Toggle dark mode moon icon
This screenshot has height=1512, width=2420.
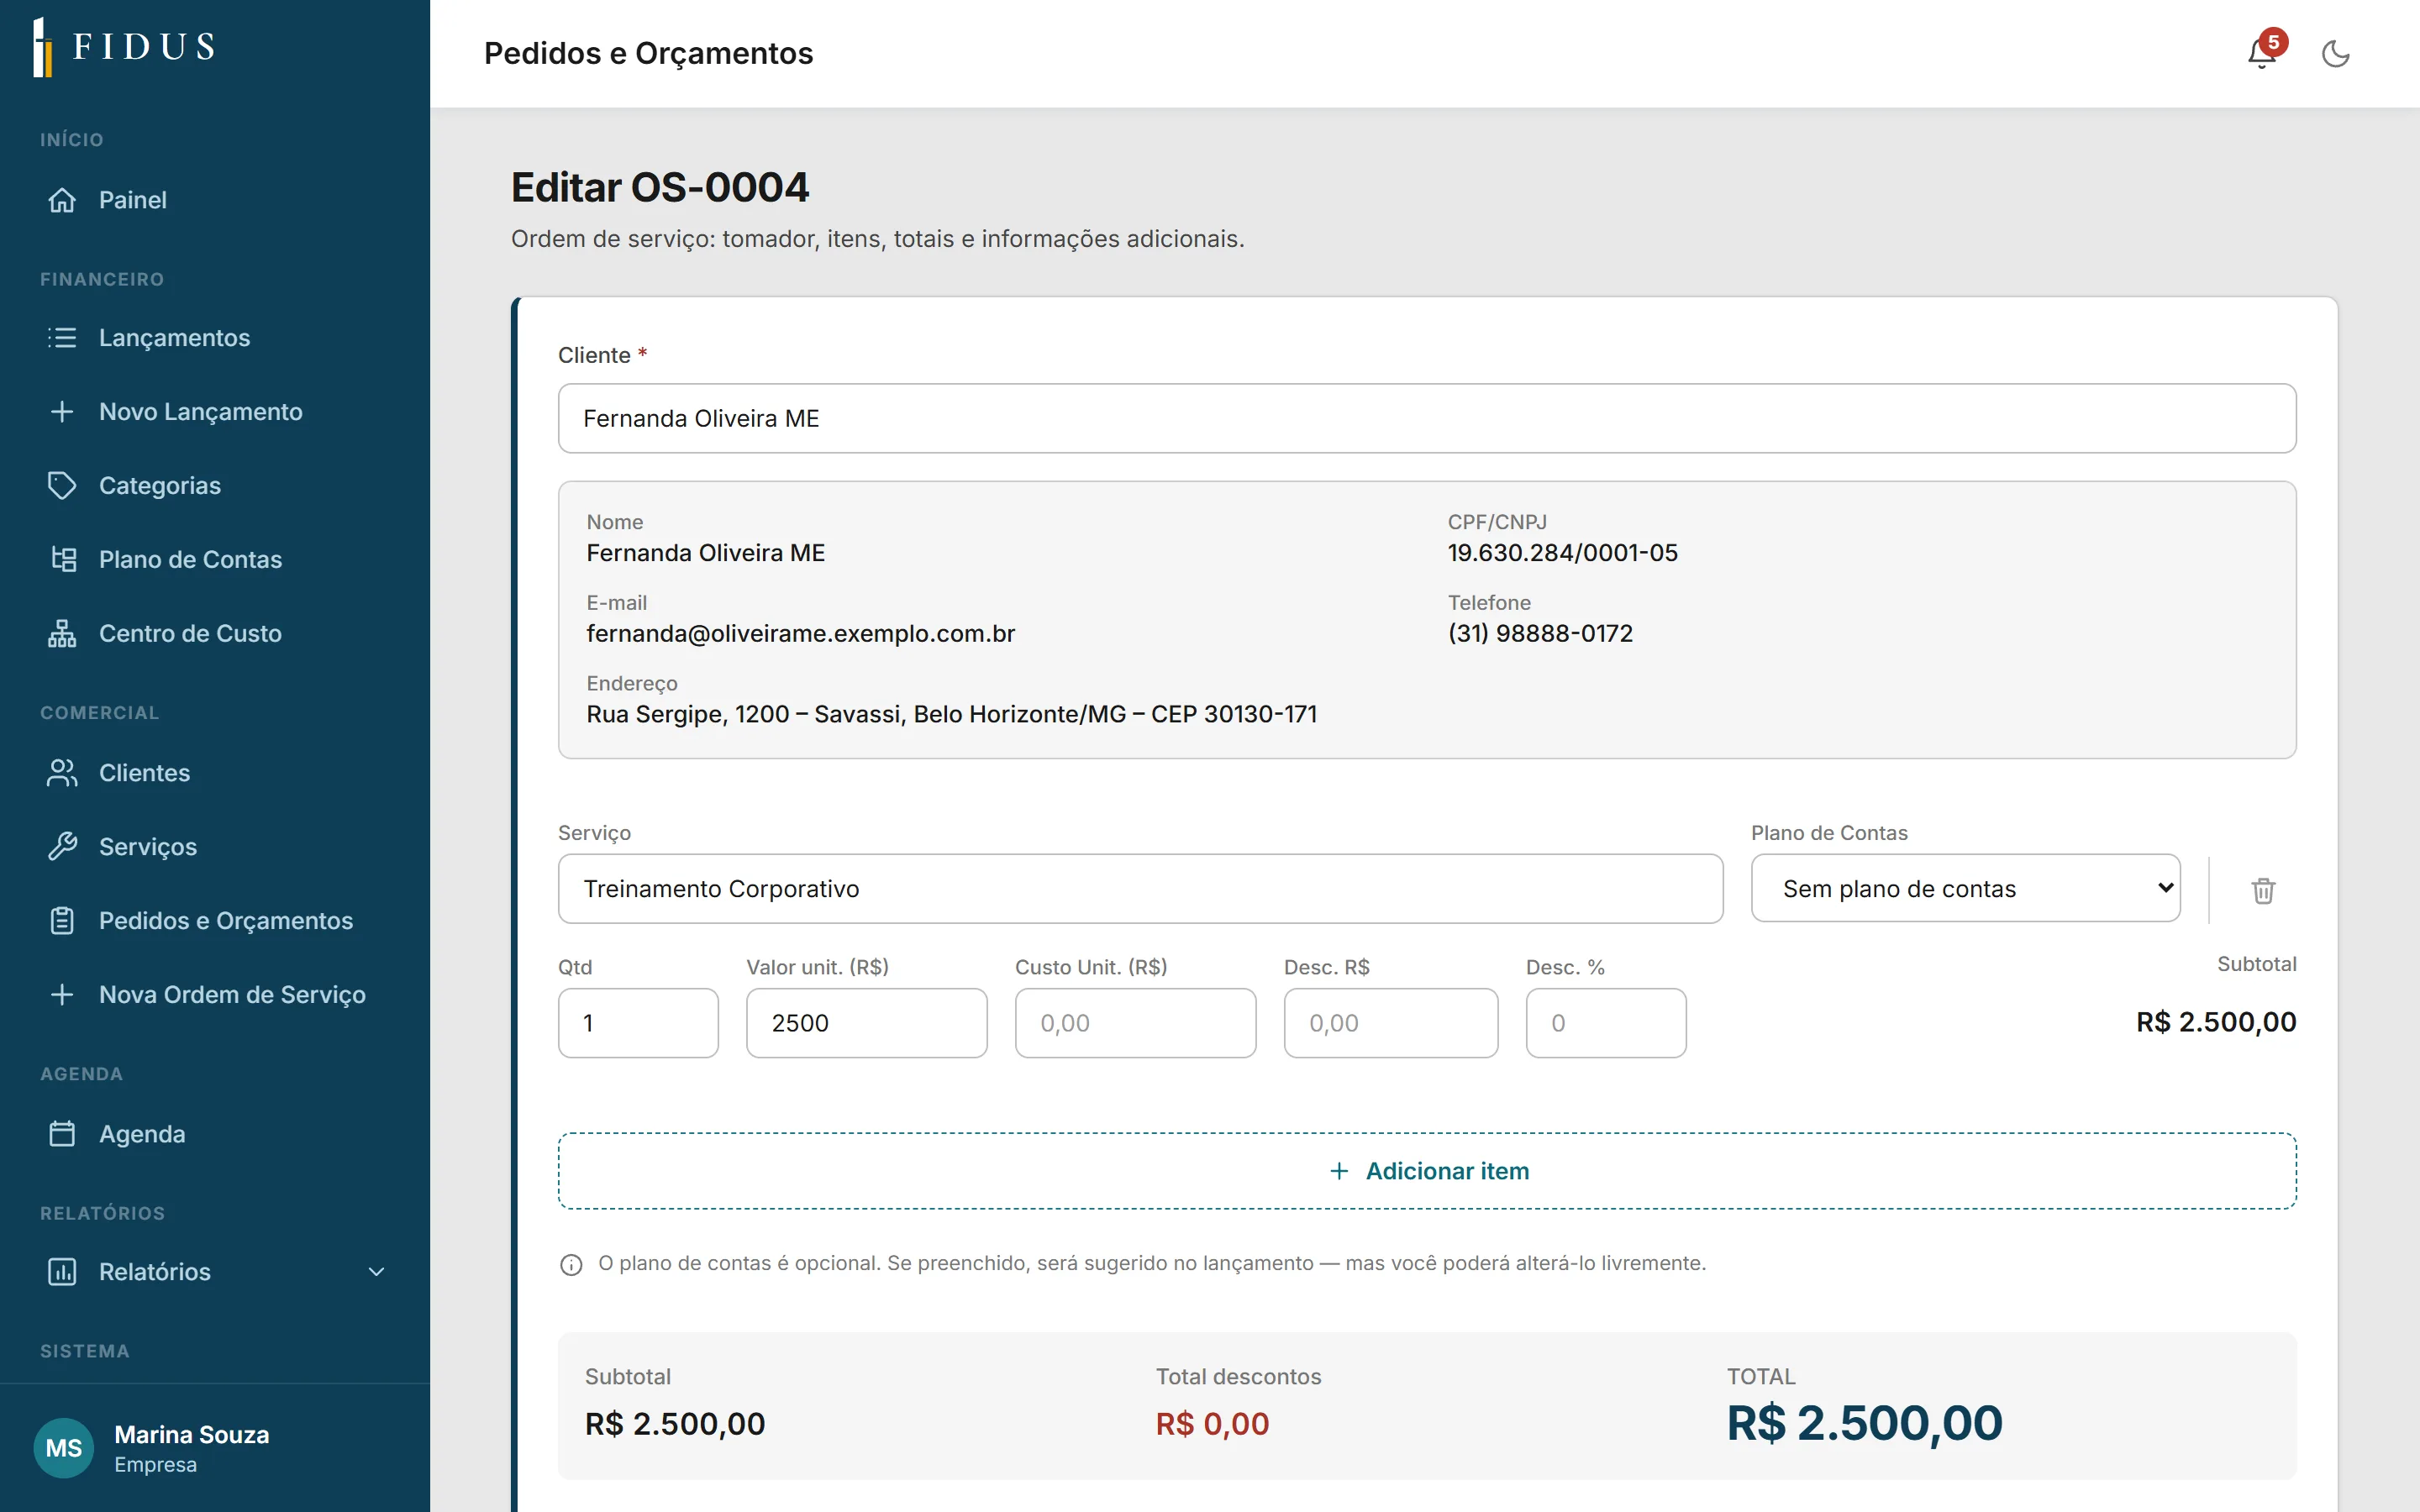coord(2335,54)
